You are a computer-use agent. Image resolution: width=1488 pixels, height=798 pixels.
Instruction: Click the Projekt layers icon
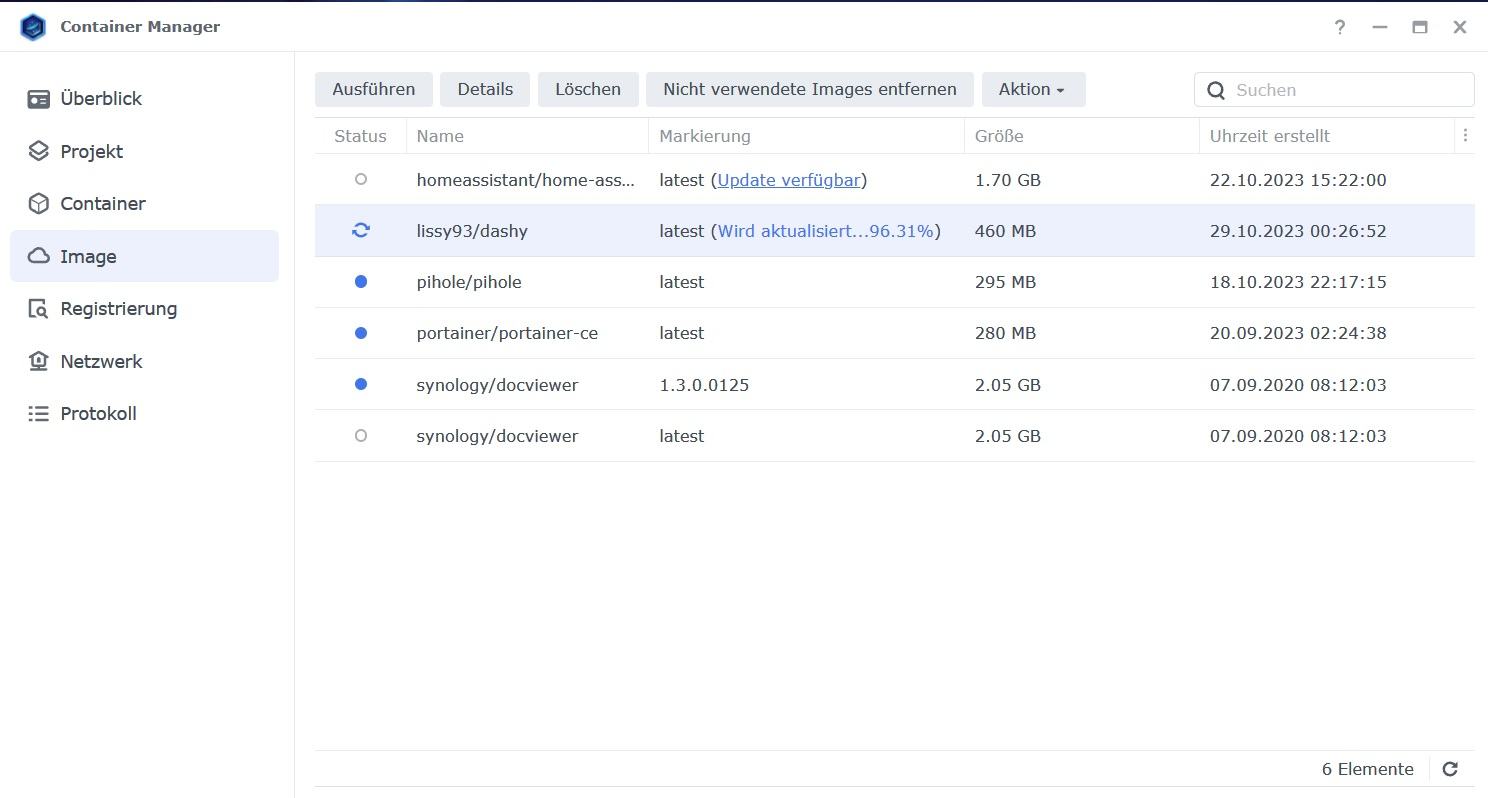click(x=39, y=151)
